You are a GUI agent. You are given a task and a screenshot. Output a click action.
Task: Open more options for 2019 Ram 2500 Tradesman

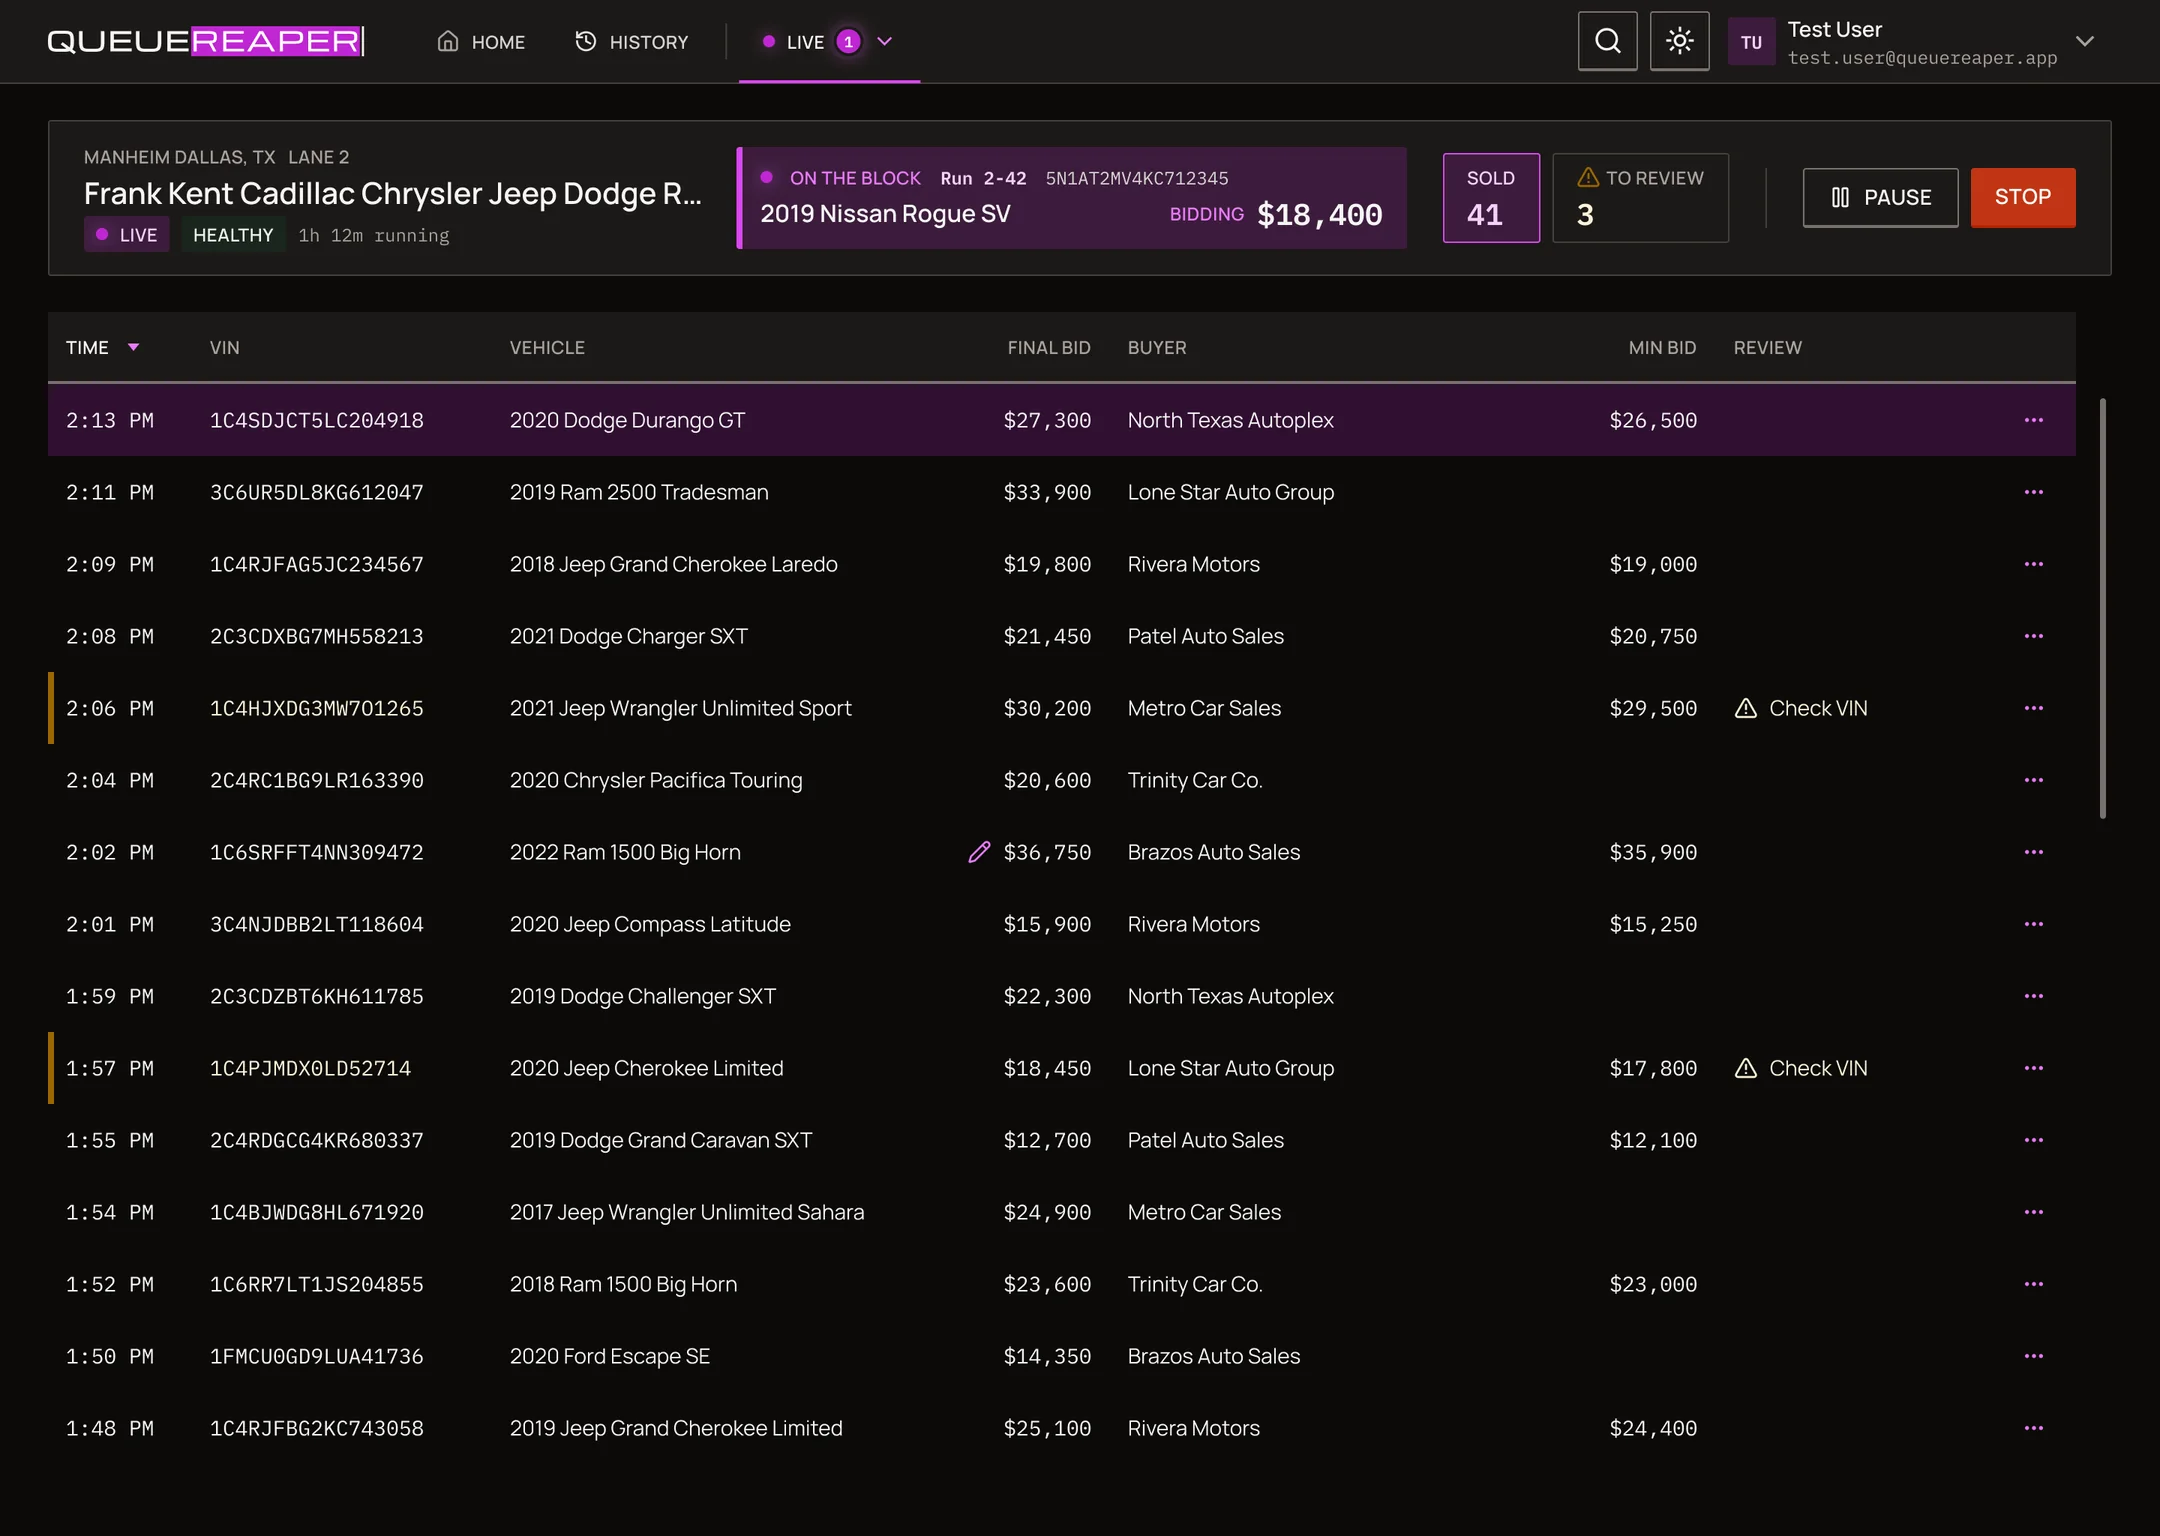(2033, 492)
